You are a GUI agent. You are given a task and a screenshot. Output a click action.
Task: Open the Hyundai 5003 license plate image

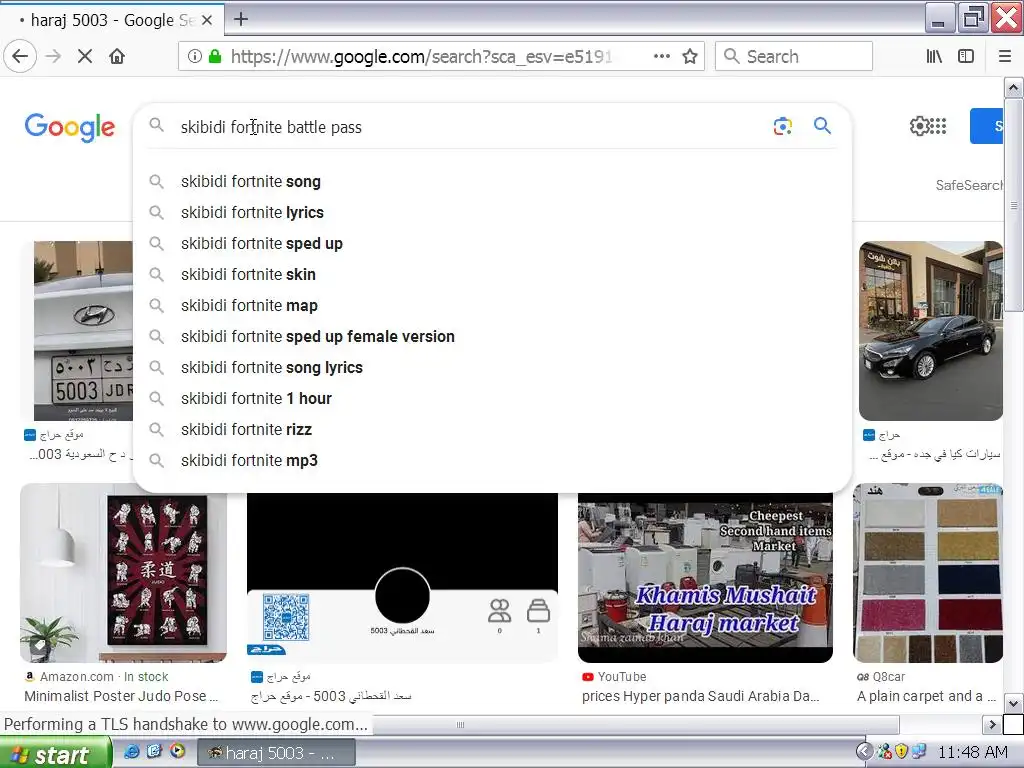[x=83, y=331]
